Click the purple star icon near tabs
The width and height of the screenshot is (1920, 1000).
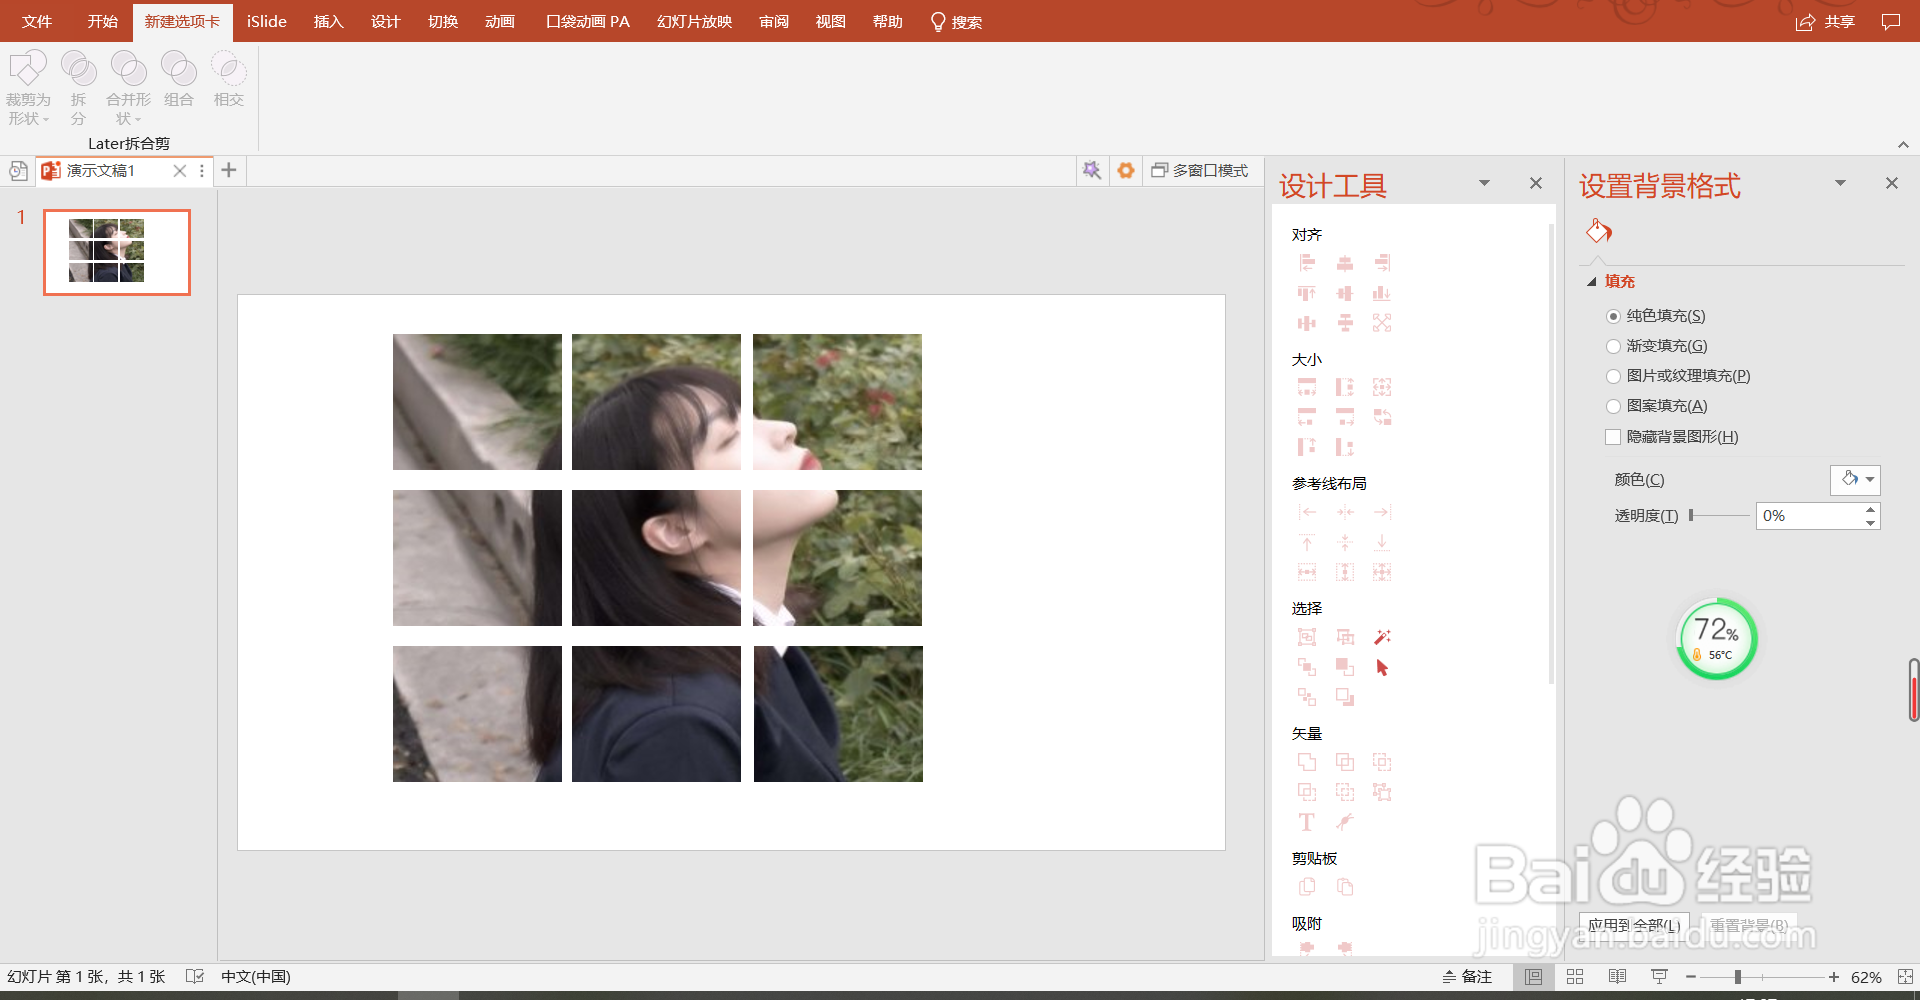[1092, 171]
